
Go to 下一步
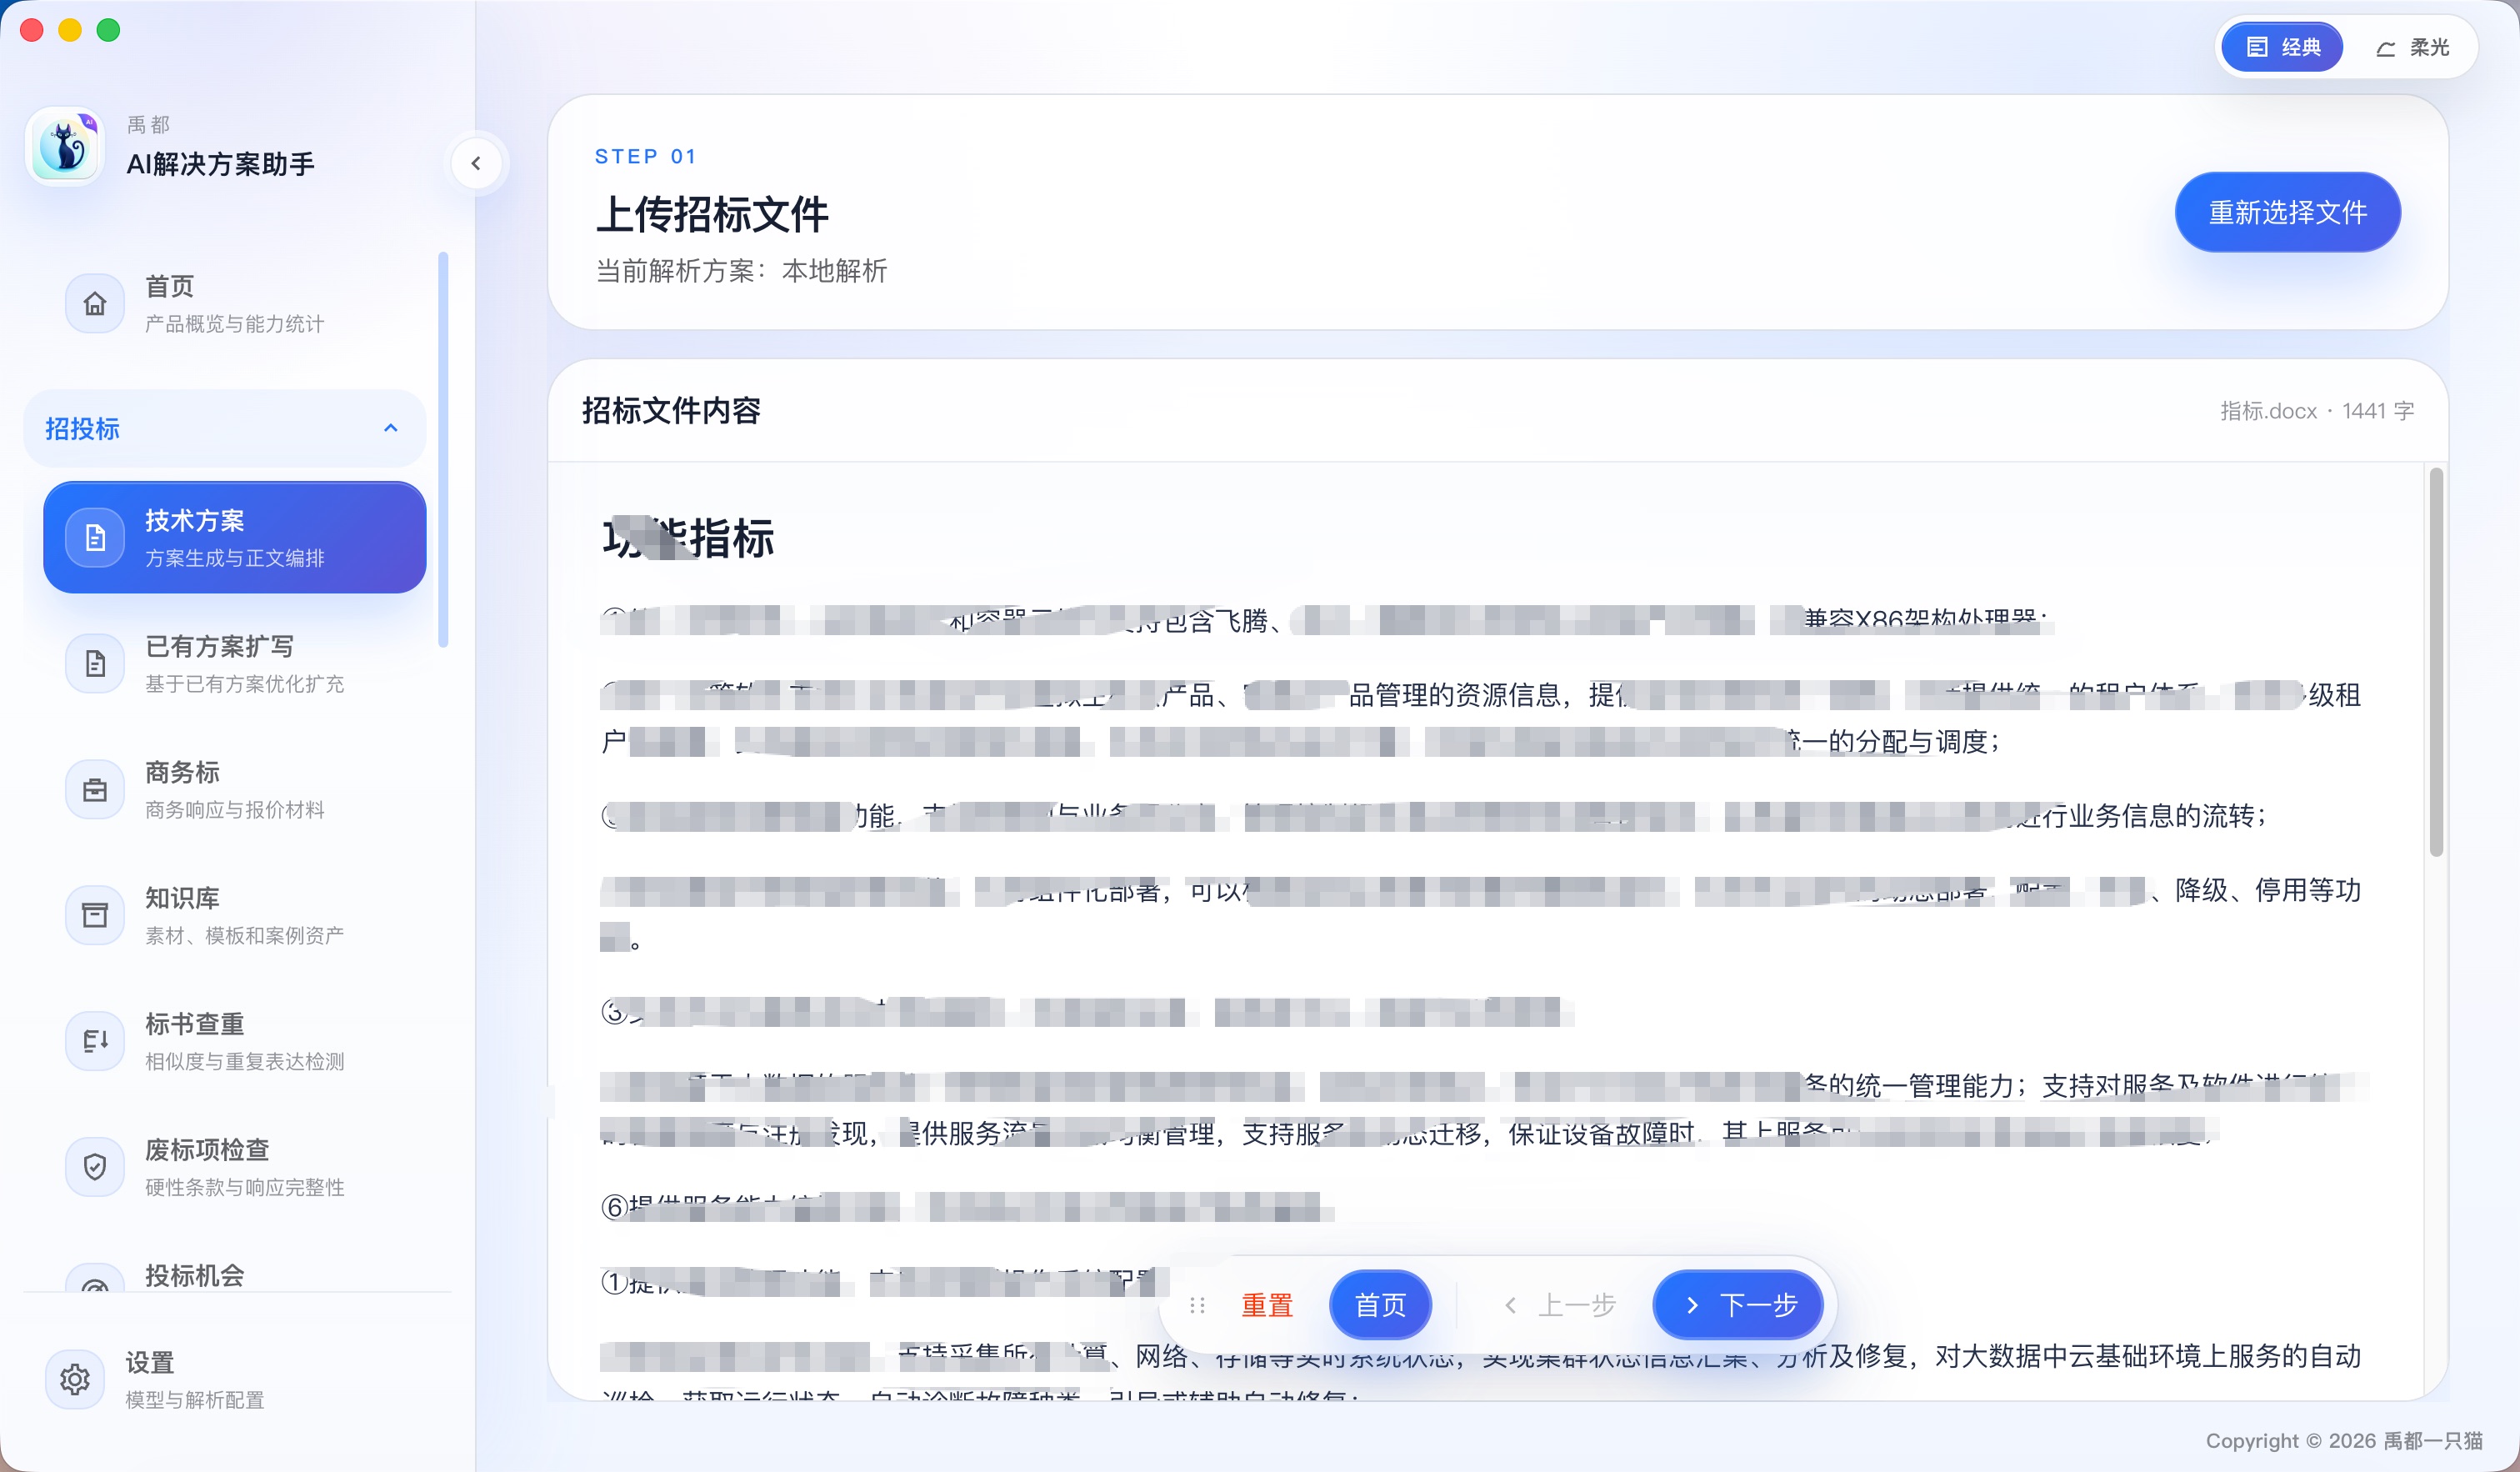(x=1738, y=1305)
